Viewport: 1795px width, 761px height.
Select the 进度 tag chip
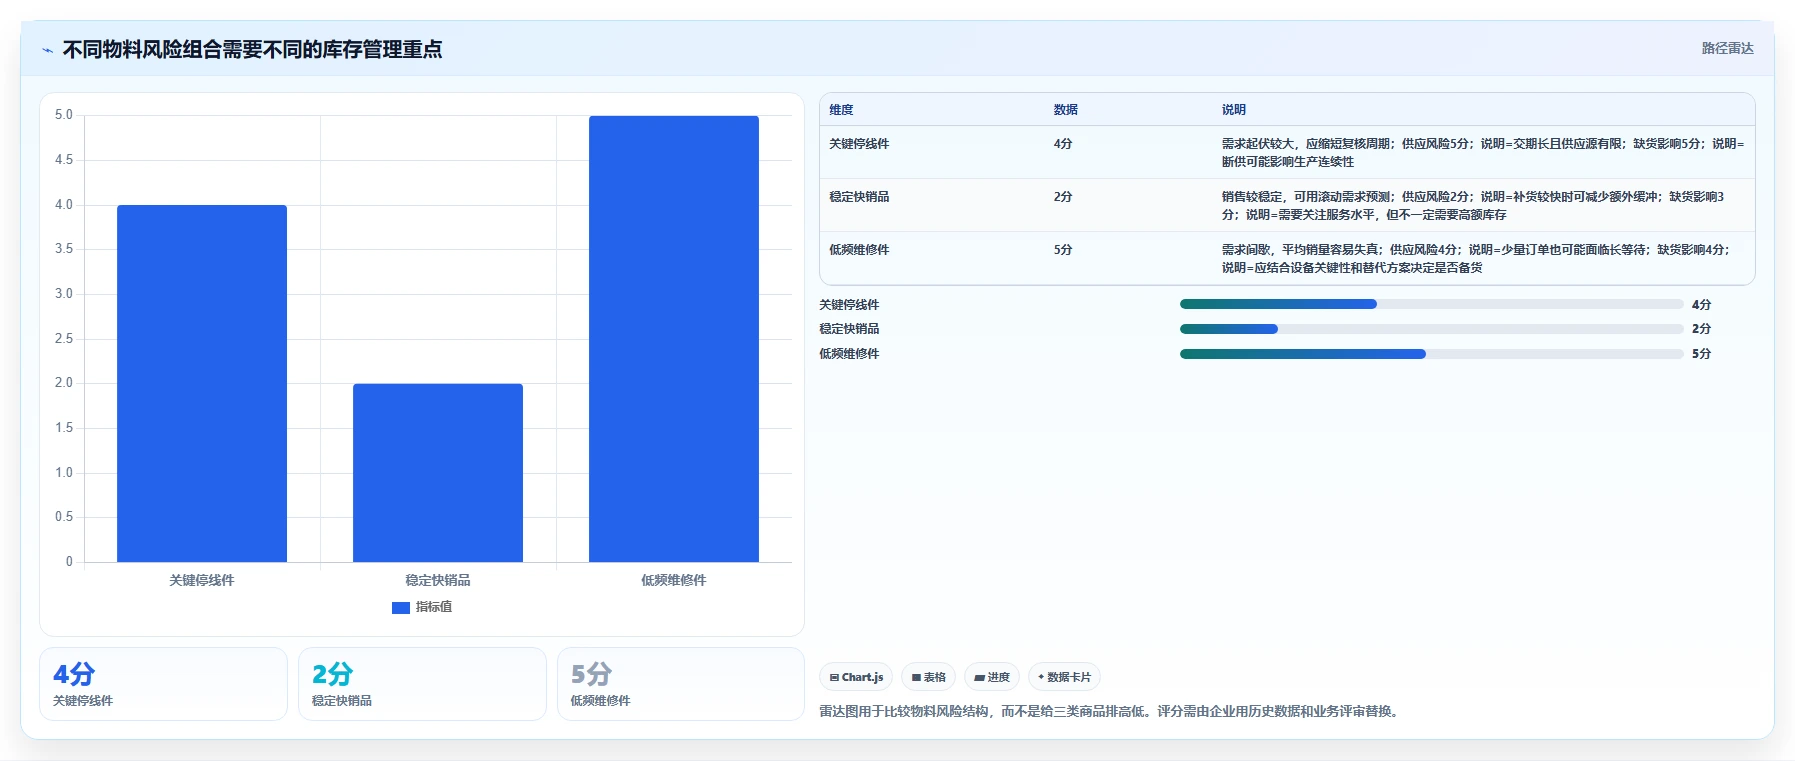coord(992,677)
